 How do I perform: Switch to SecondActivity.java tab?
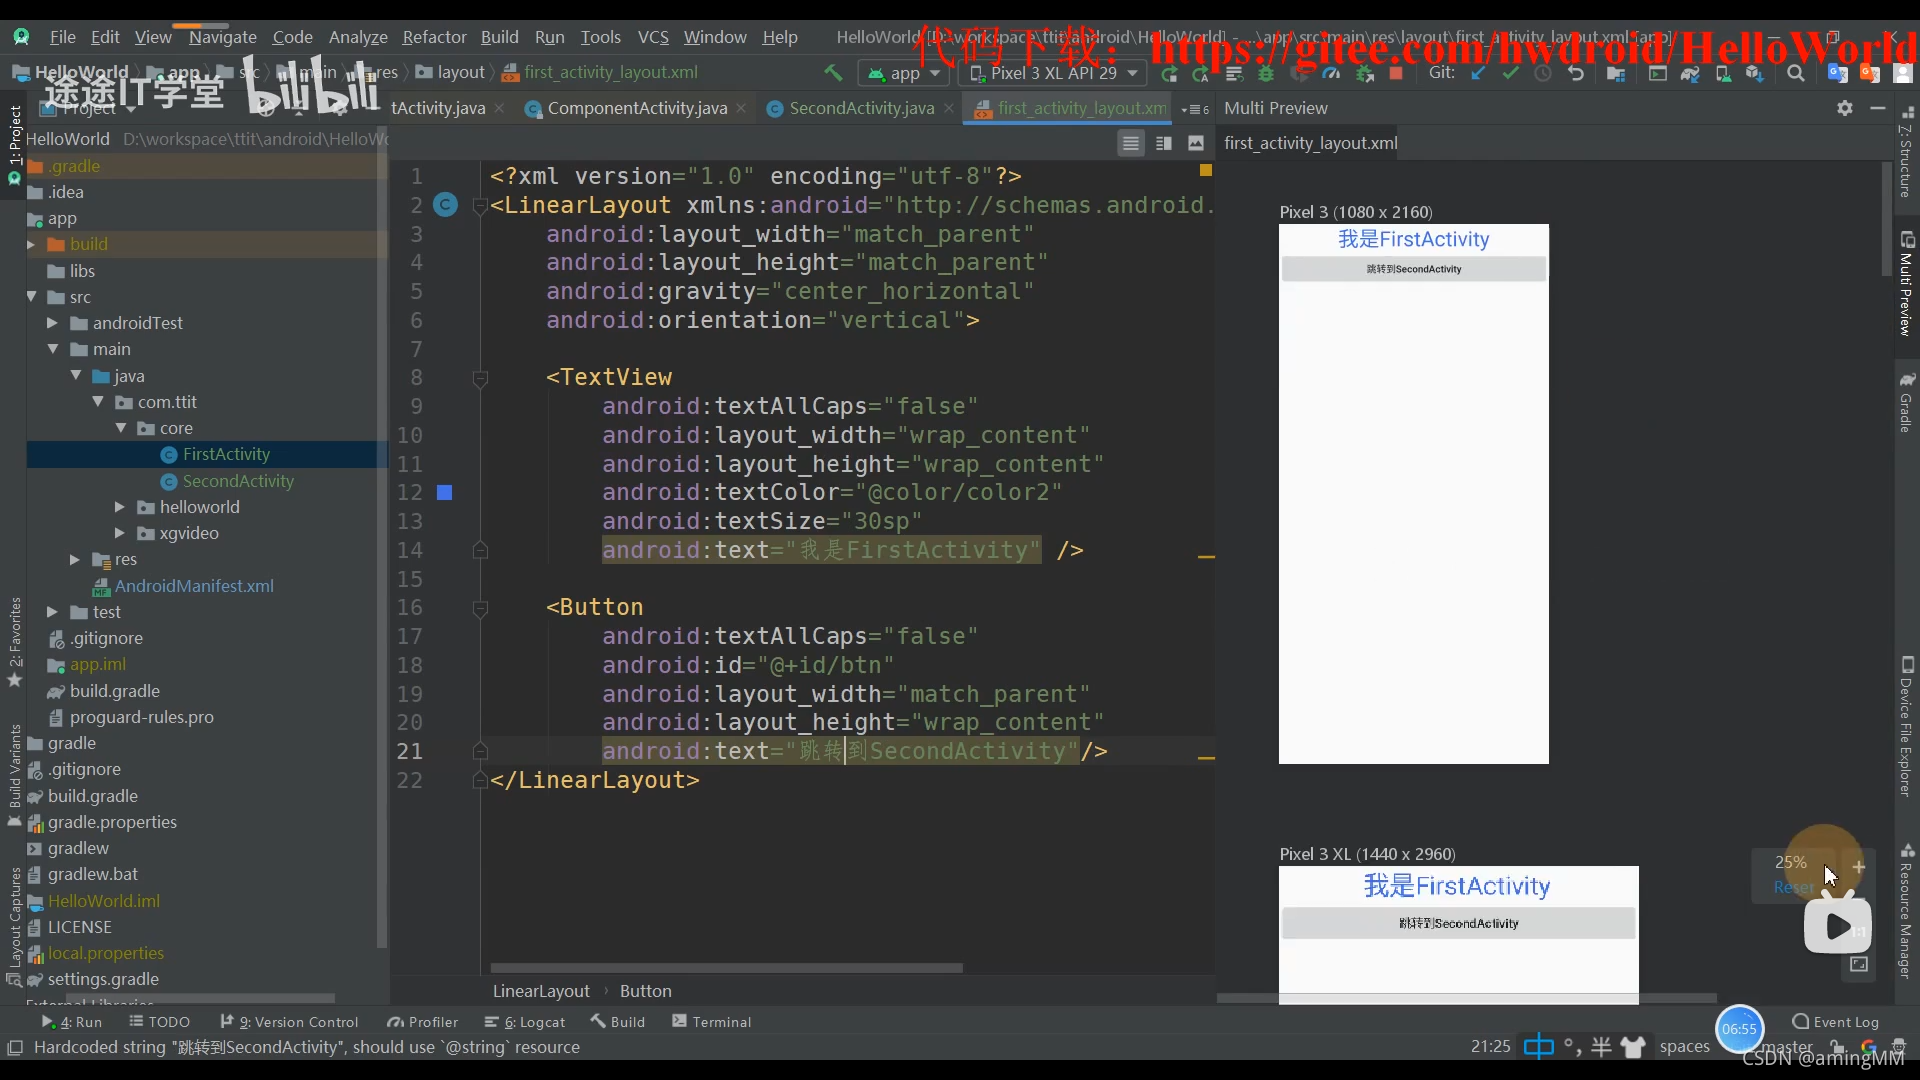pos(861,108)
